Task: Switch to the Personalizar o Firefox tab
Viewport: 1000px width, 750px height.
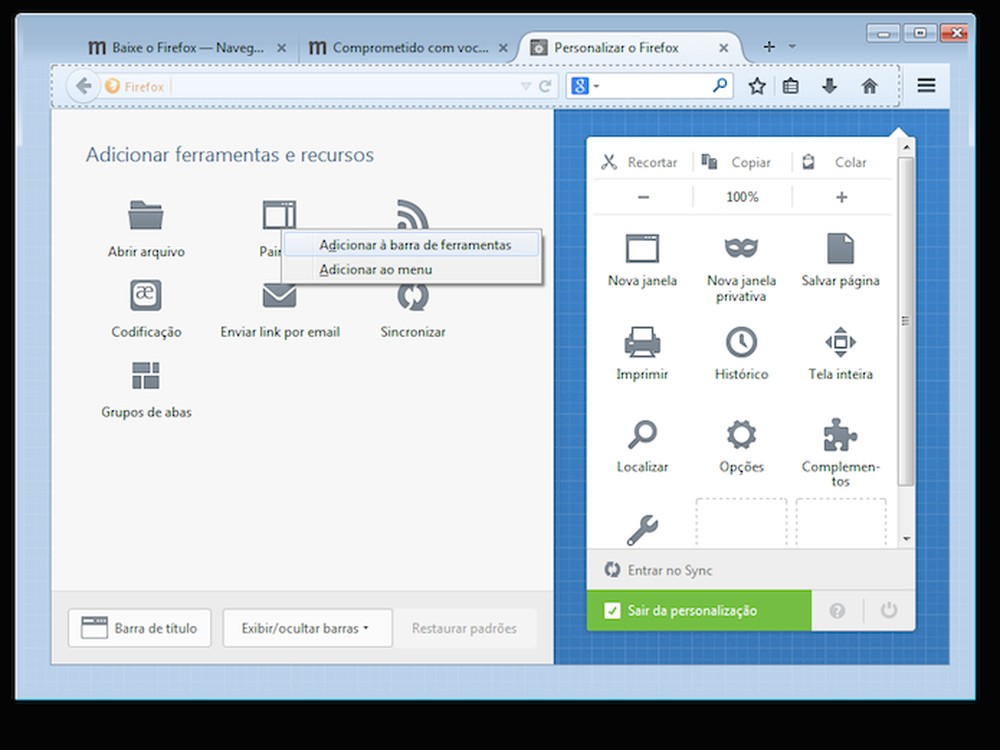Action: 620,46
